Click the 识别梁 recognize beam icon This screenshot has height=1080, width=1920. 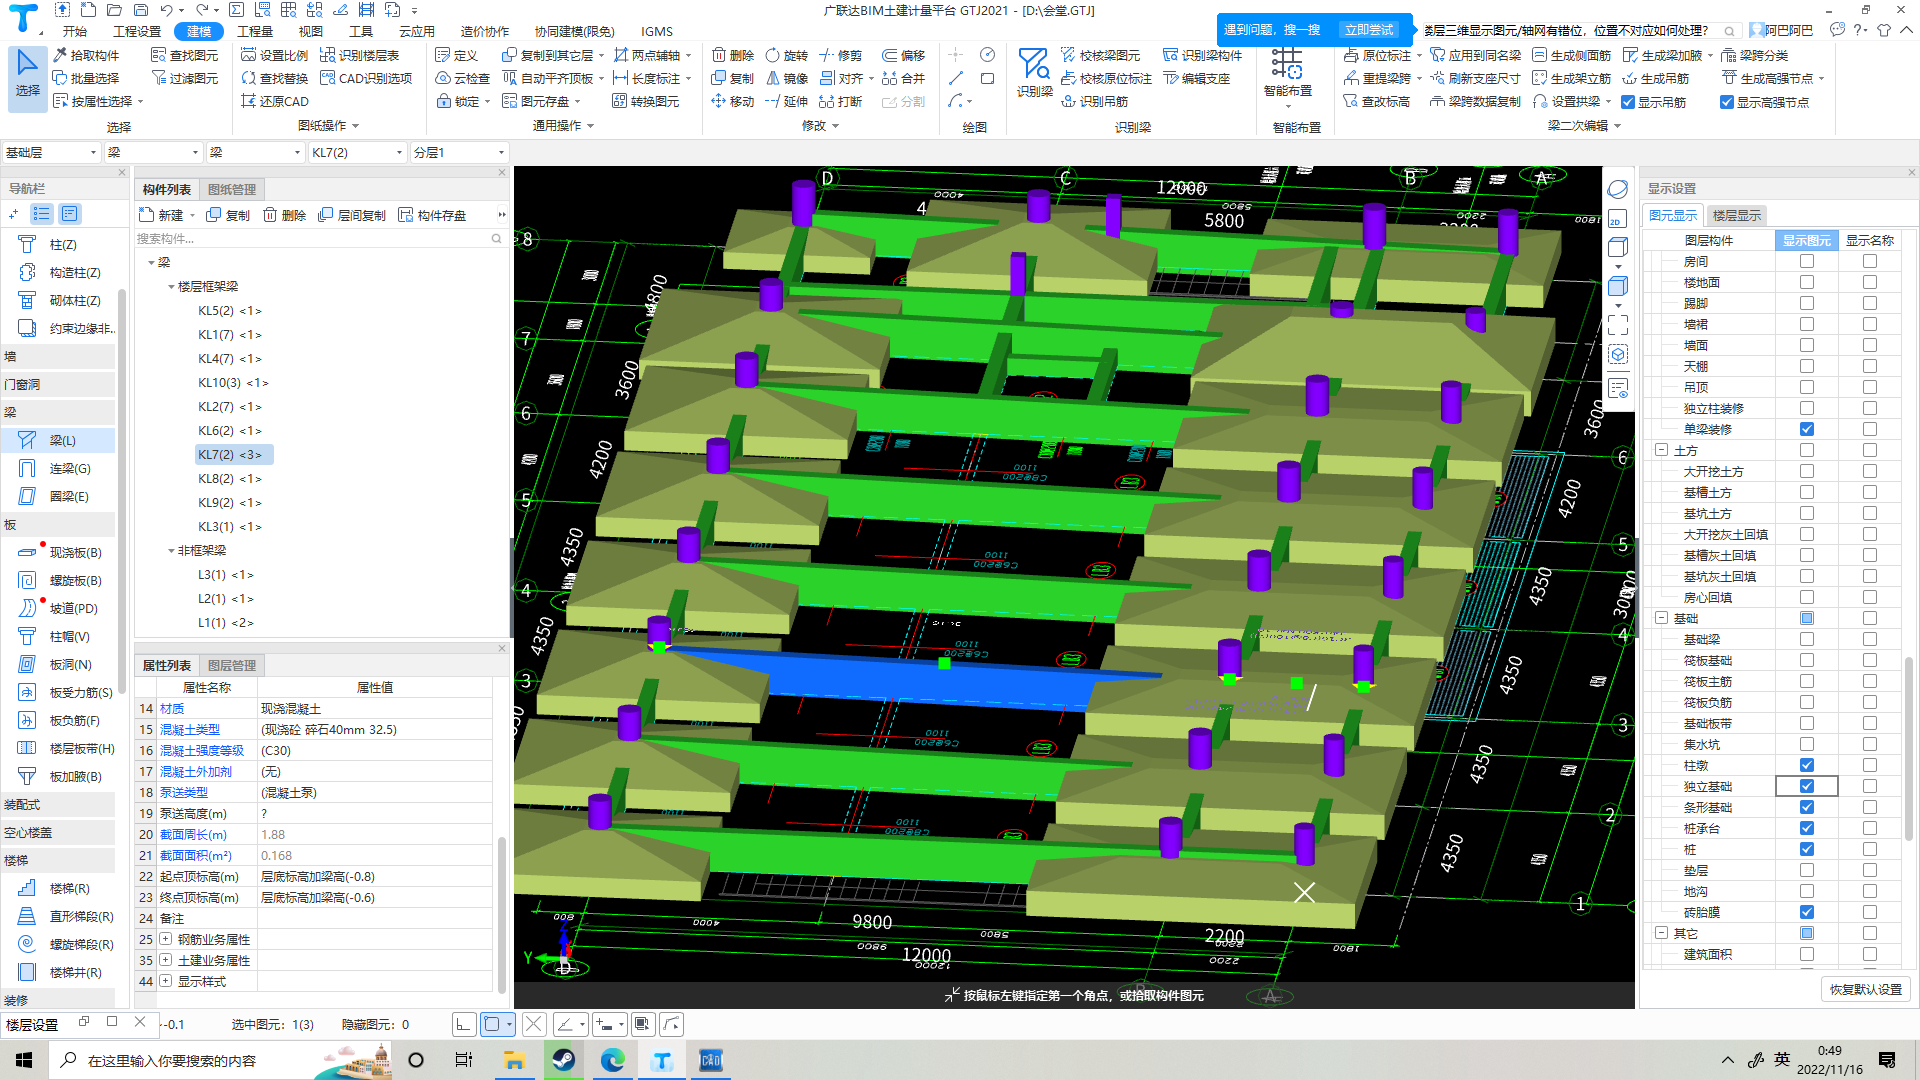tap(1034, 72)
